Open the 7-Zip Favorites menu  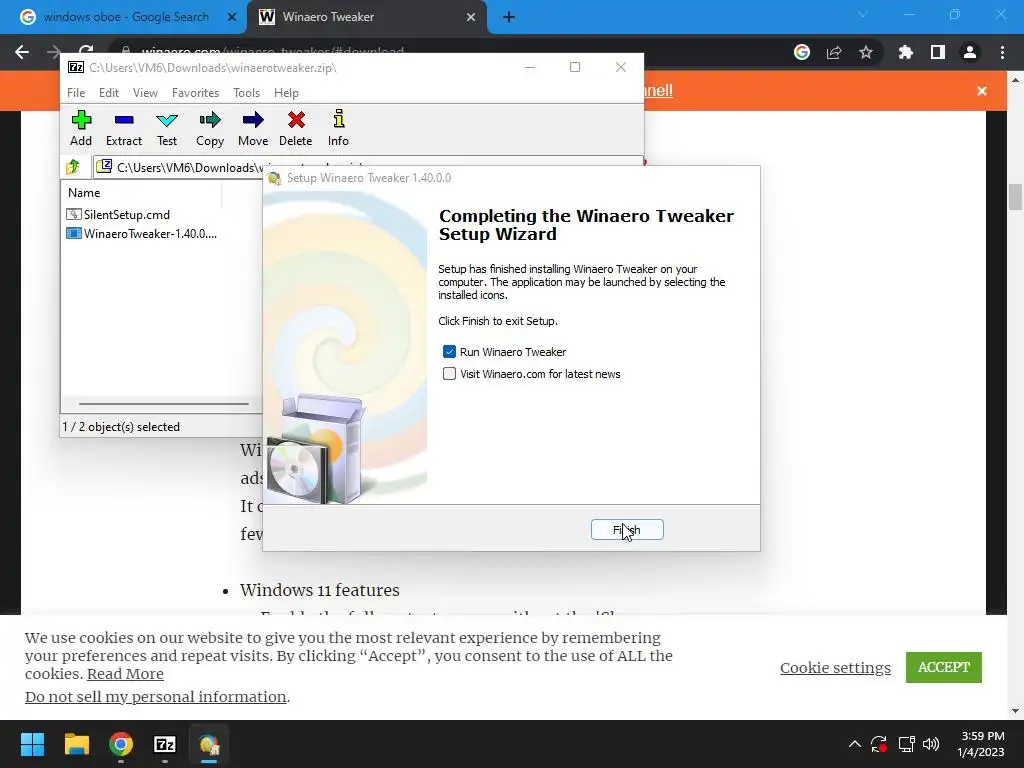pyautogui.click(x=195, y=93)
